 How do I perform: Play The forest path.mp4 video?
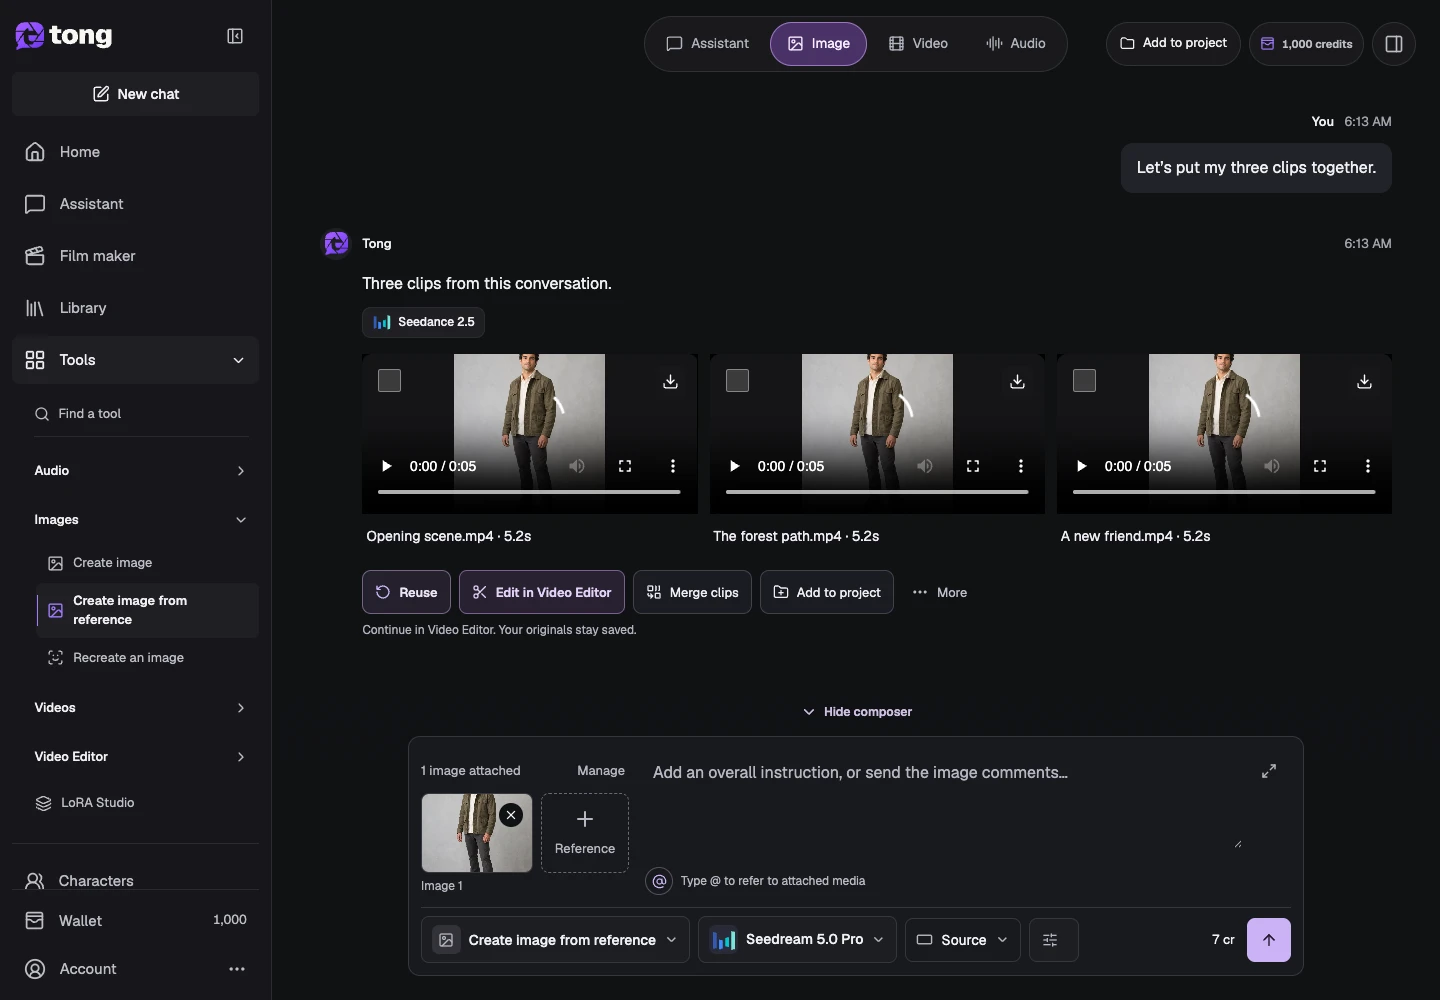tap(735, 466)
